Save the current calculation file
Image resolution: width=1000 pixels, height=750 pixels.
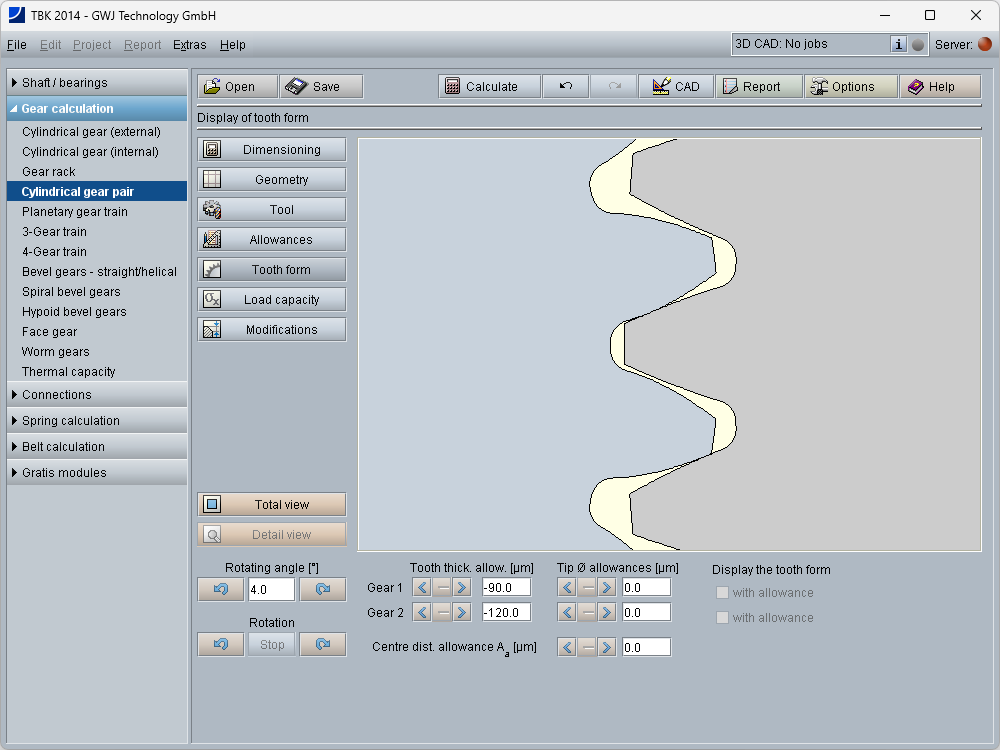pos(320,87)
